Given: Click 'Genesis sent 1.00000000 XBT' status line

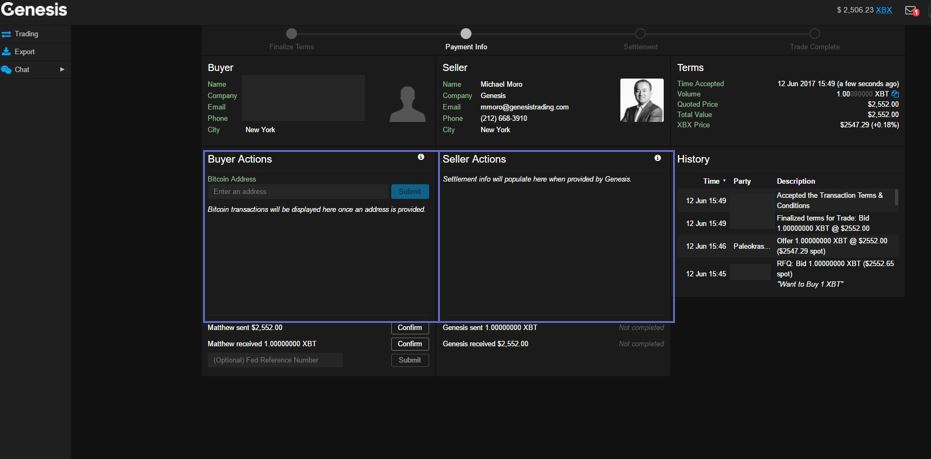Looking at the screenshot, I should pyautogui.click(x=490, y=327).
